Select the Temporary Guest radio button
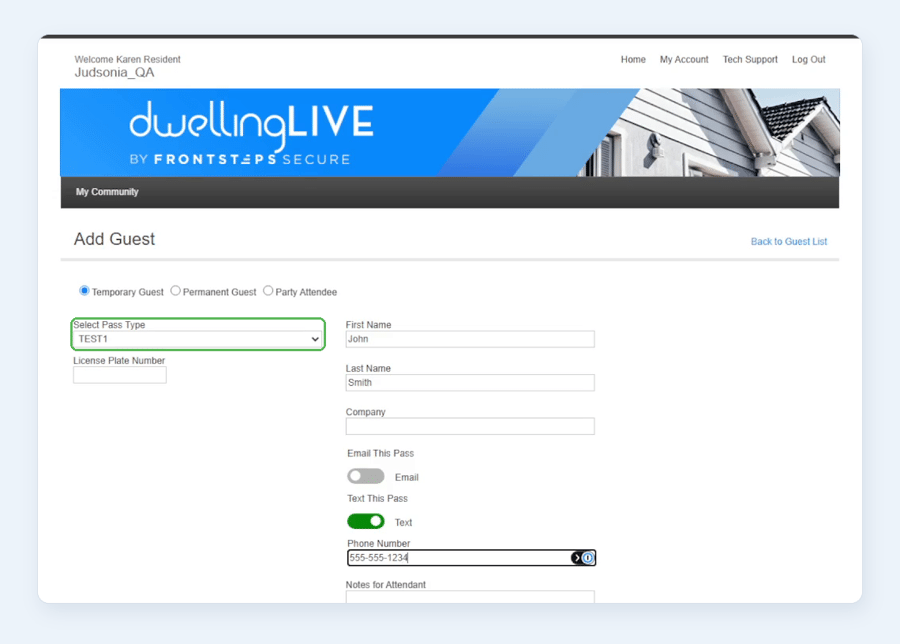This screenshot has width=900, height=644. (84, 291)
